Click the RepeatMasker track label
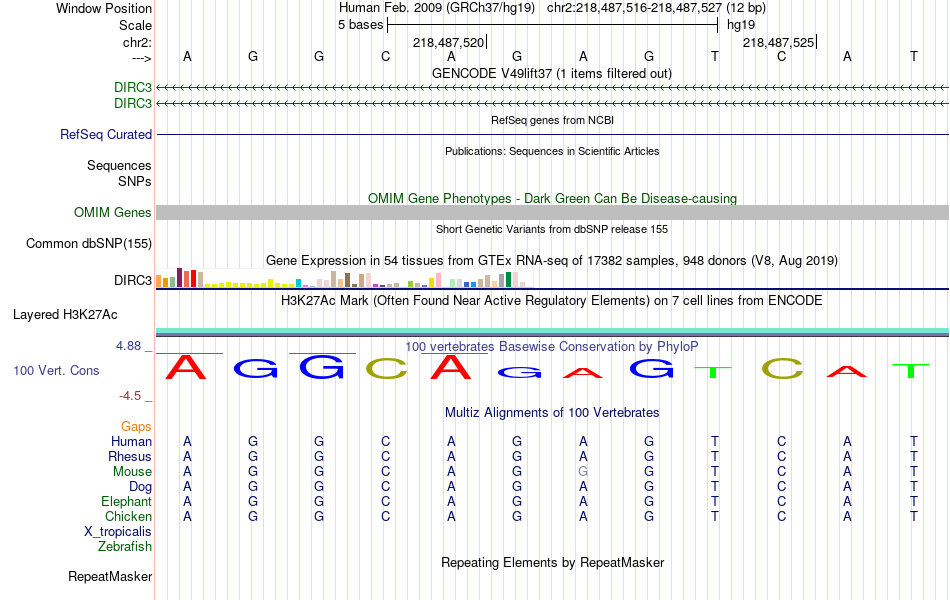This screenshot has width=950, height=600. click(110, 576)
